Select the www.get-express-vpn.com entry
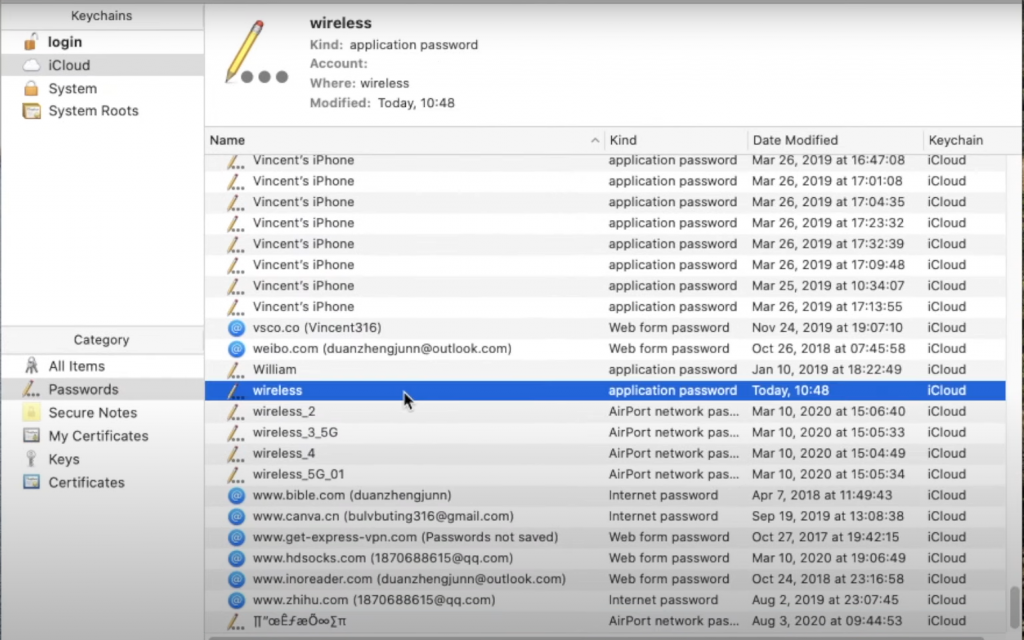 click(x=605, y=537)
